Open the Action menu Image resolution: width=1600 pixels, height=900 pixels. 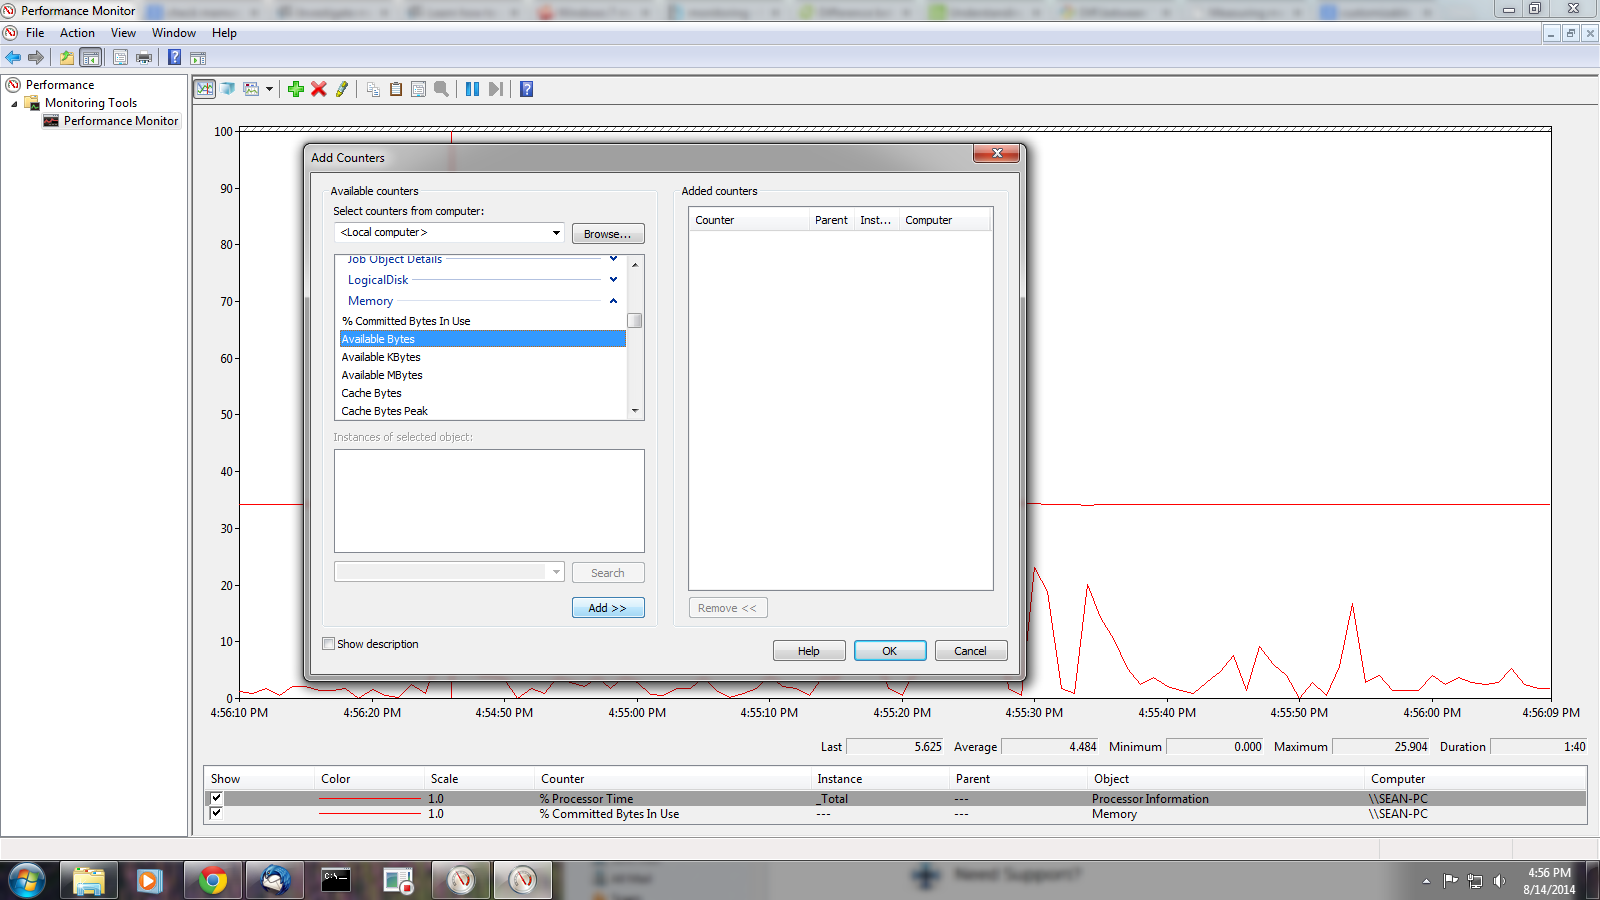click(x=77, y=33)
